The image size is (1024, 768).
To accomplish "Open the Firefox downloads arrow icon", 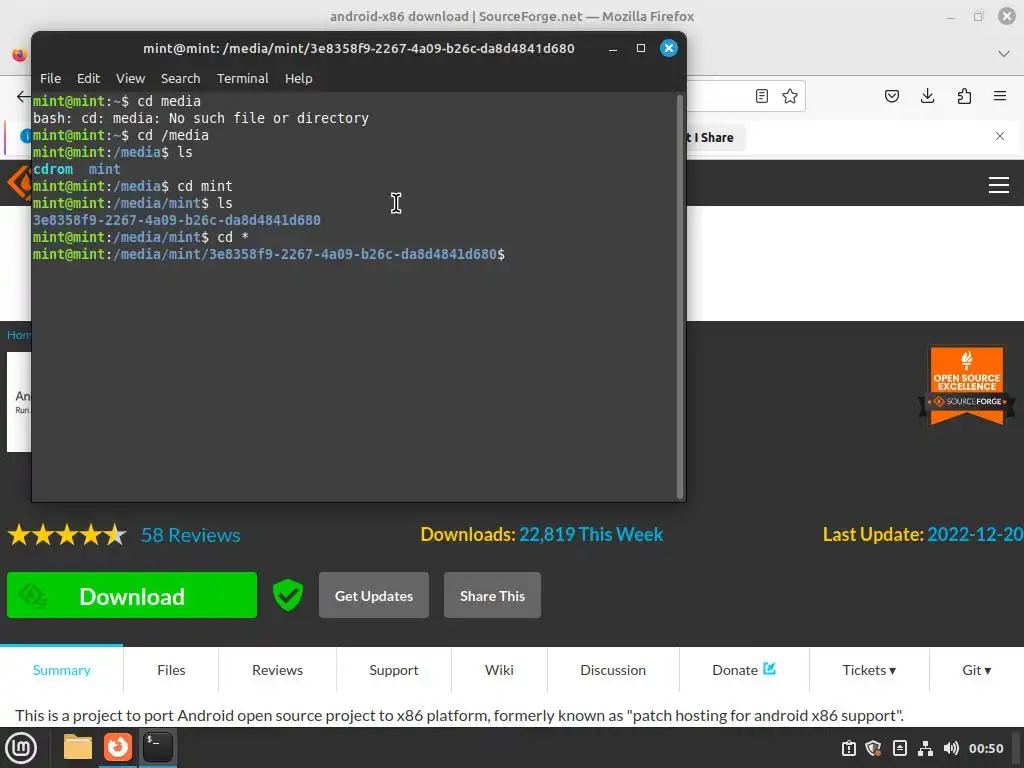I will [x=927, y=97].
